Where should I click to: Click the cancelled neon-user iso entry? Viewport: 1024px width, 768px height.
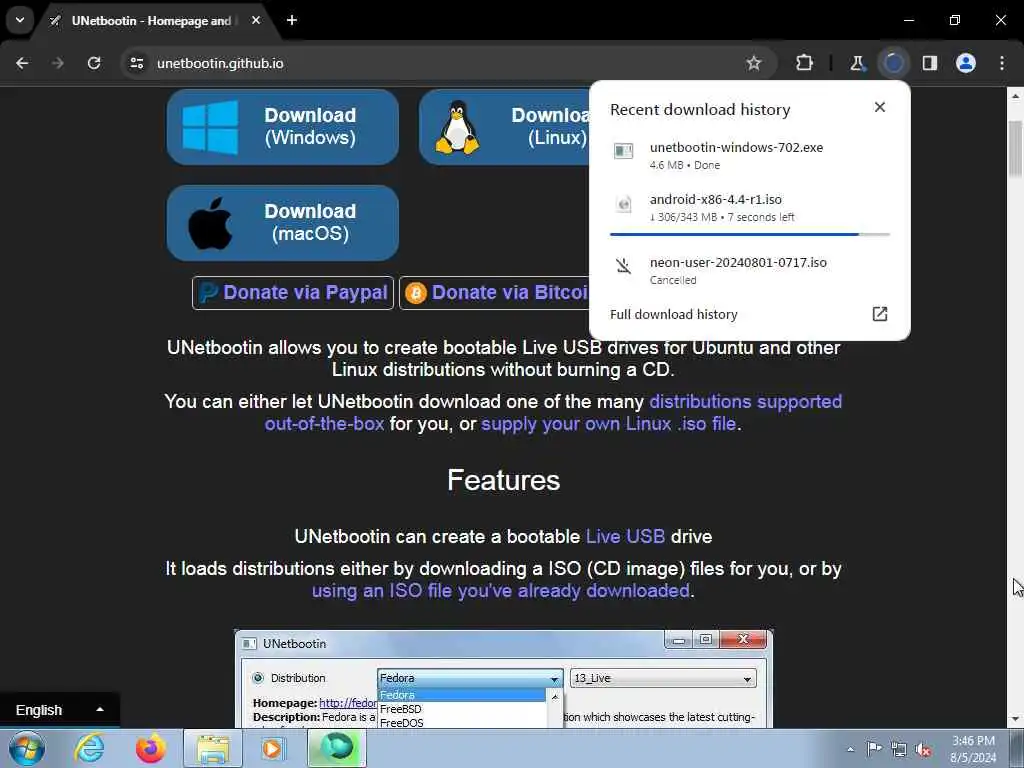click(x=749, y=270)
